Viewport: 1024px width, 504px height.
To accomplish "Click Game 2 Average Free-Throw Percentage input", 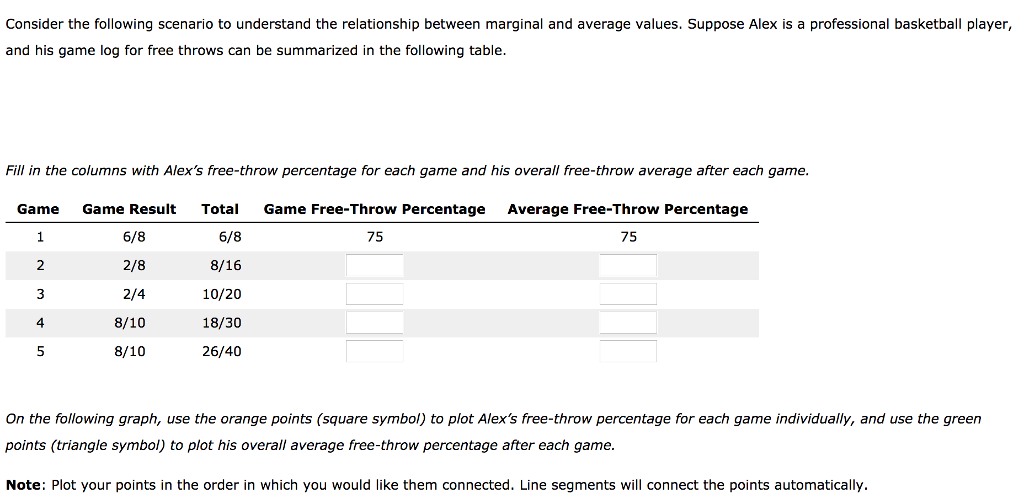I will 628,266.
